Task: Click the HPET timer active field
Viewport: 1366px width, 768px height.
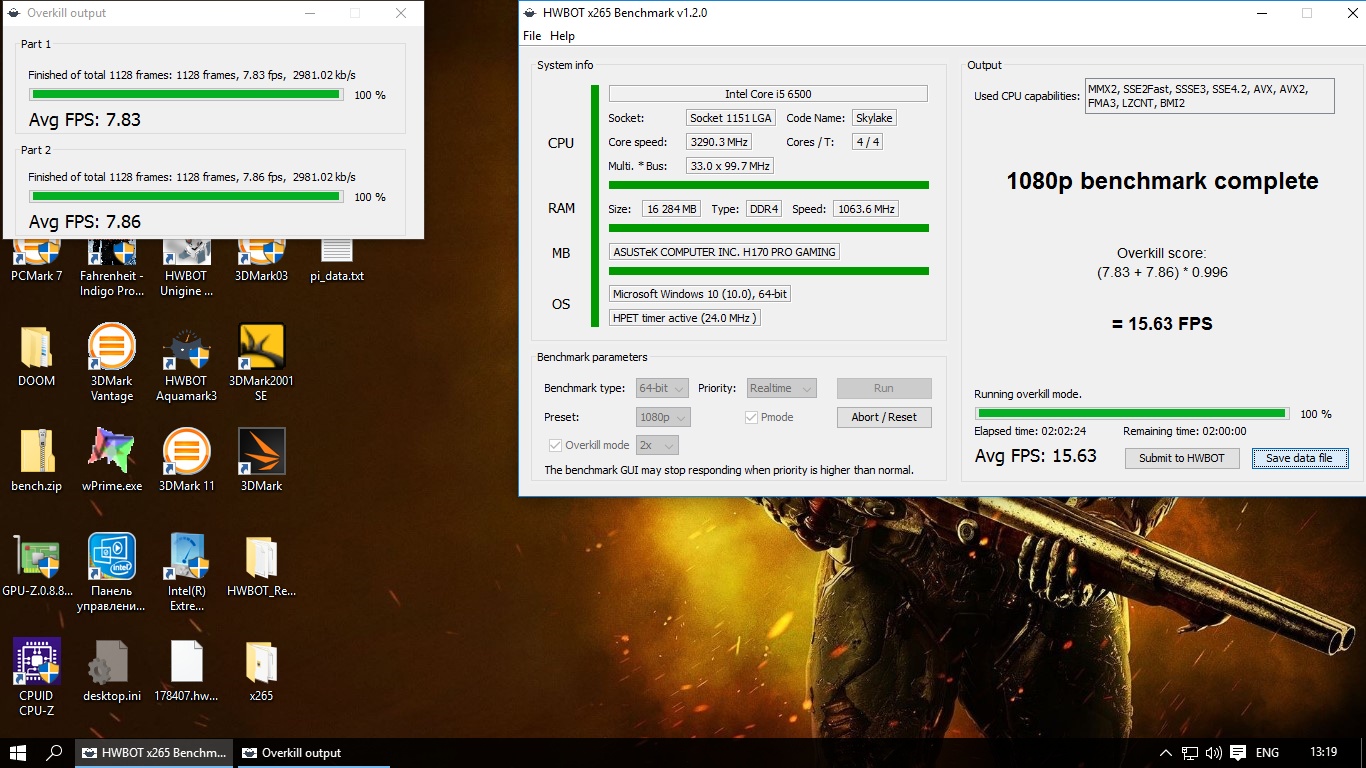Action: [685, 318]
